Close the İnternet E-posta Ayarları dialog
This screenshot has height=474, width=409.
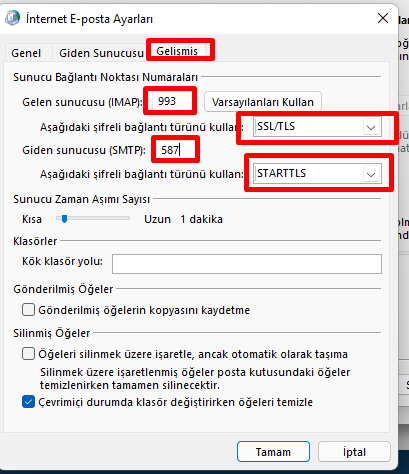point(383,18)
